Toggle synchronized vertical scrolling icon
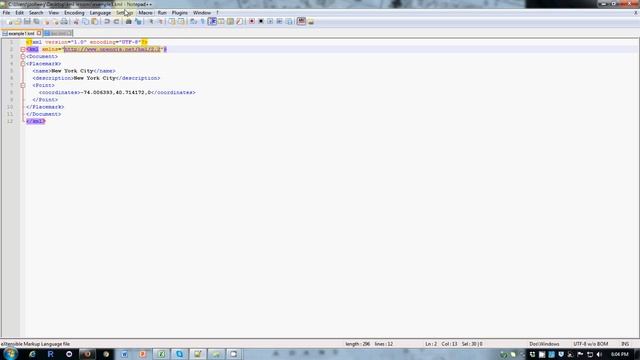The height and width of the screenshot is (360, 640). pos(172,21)
